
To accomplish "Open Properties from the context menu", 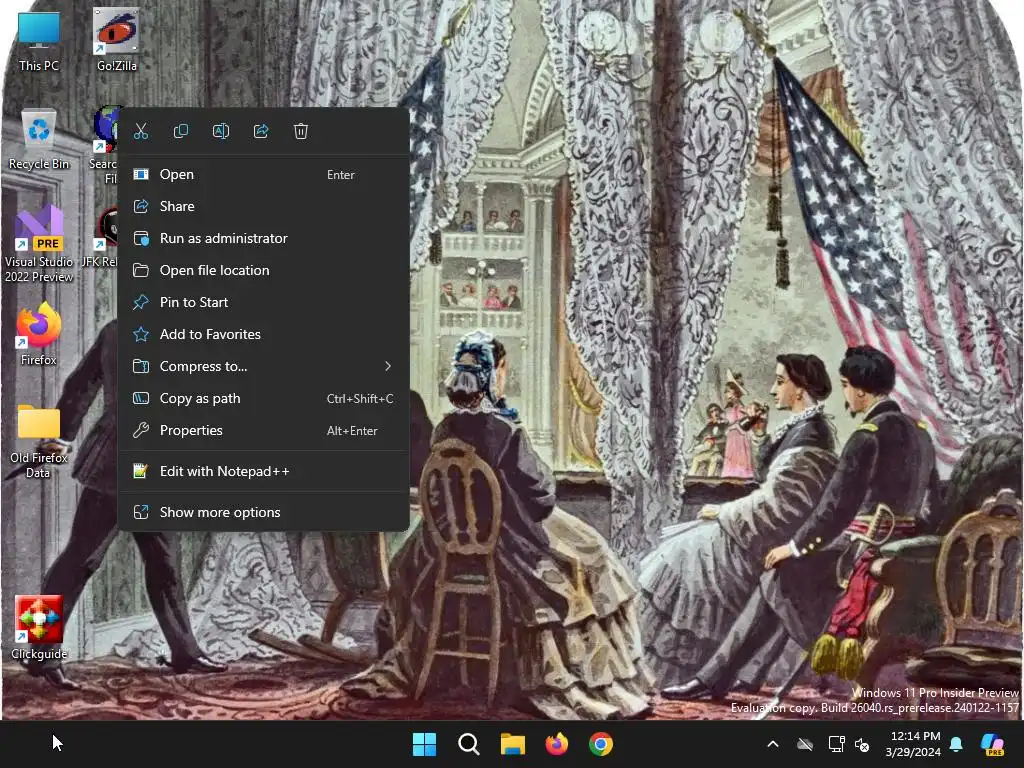I will pos(263,430).
